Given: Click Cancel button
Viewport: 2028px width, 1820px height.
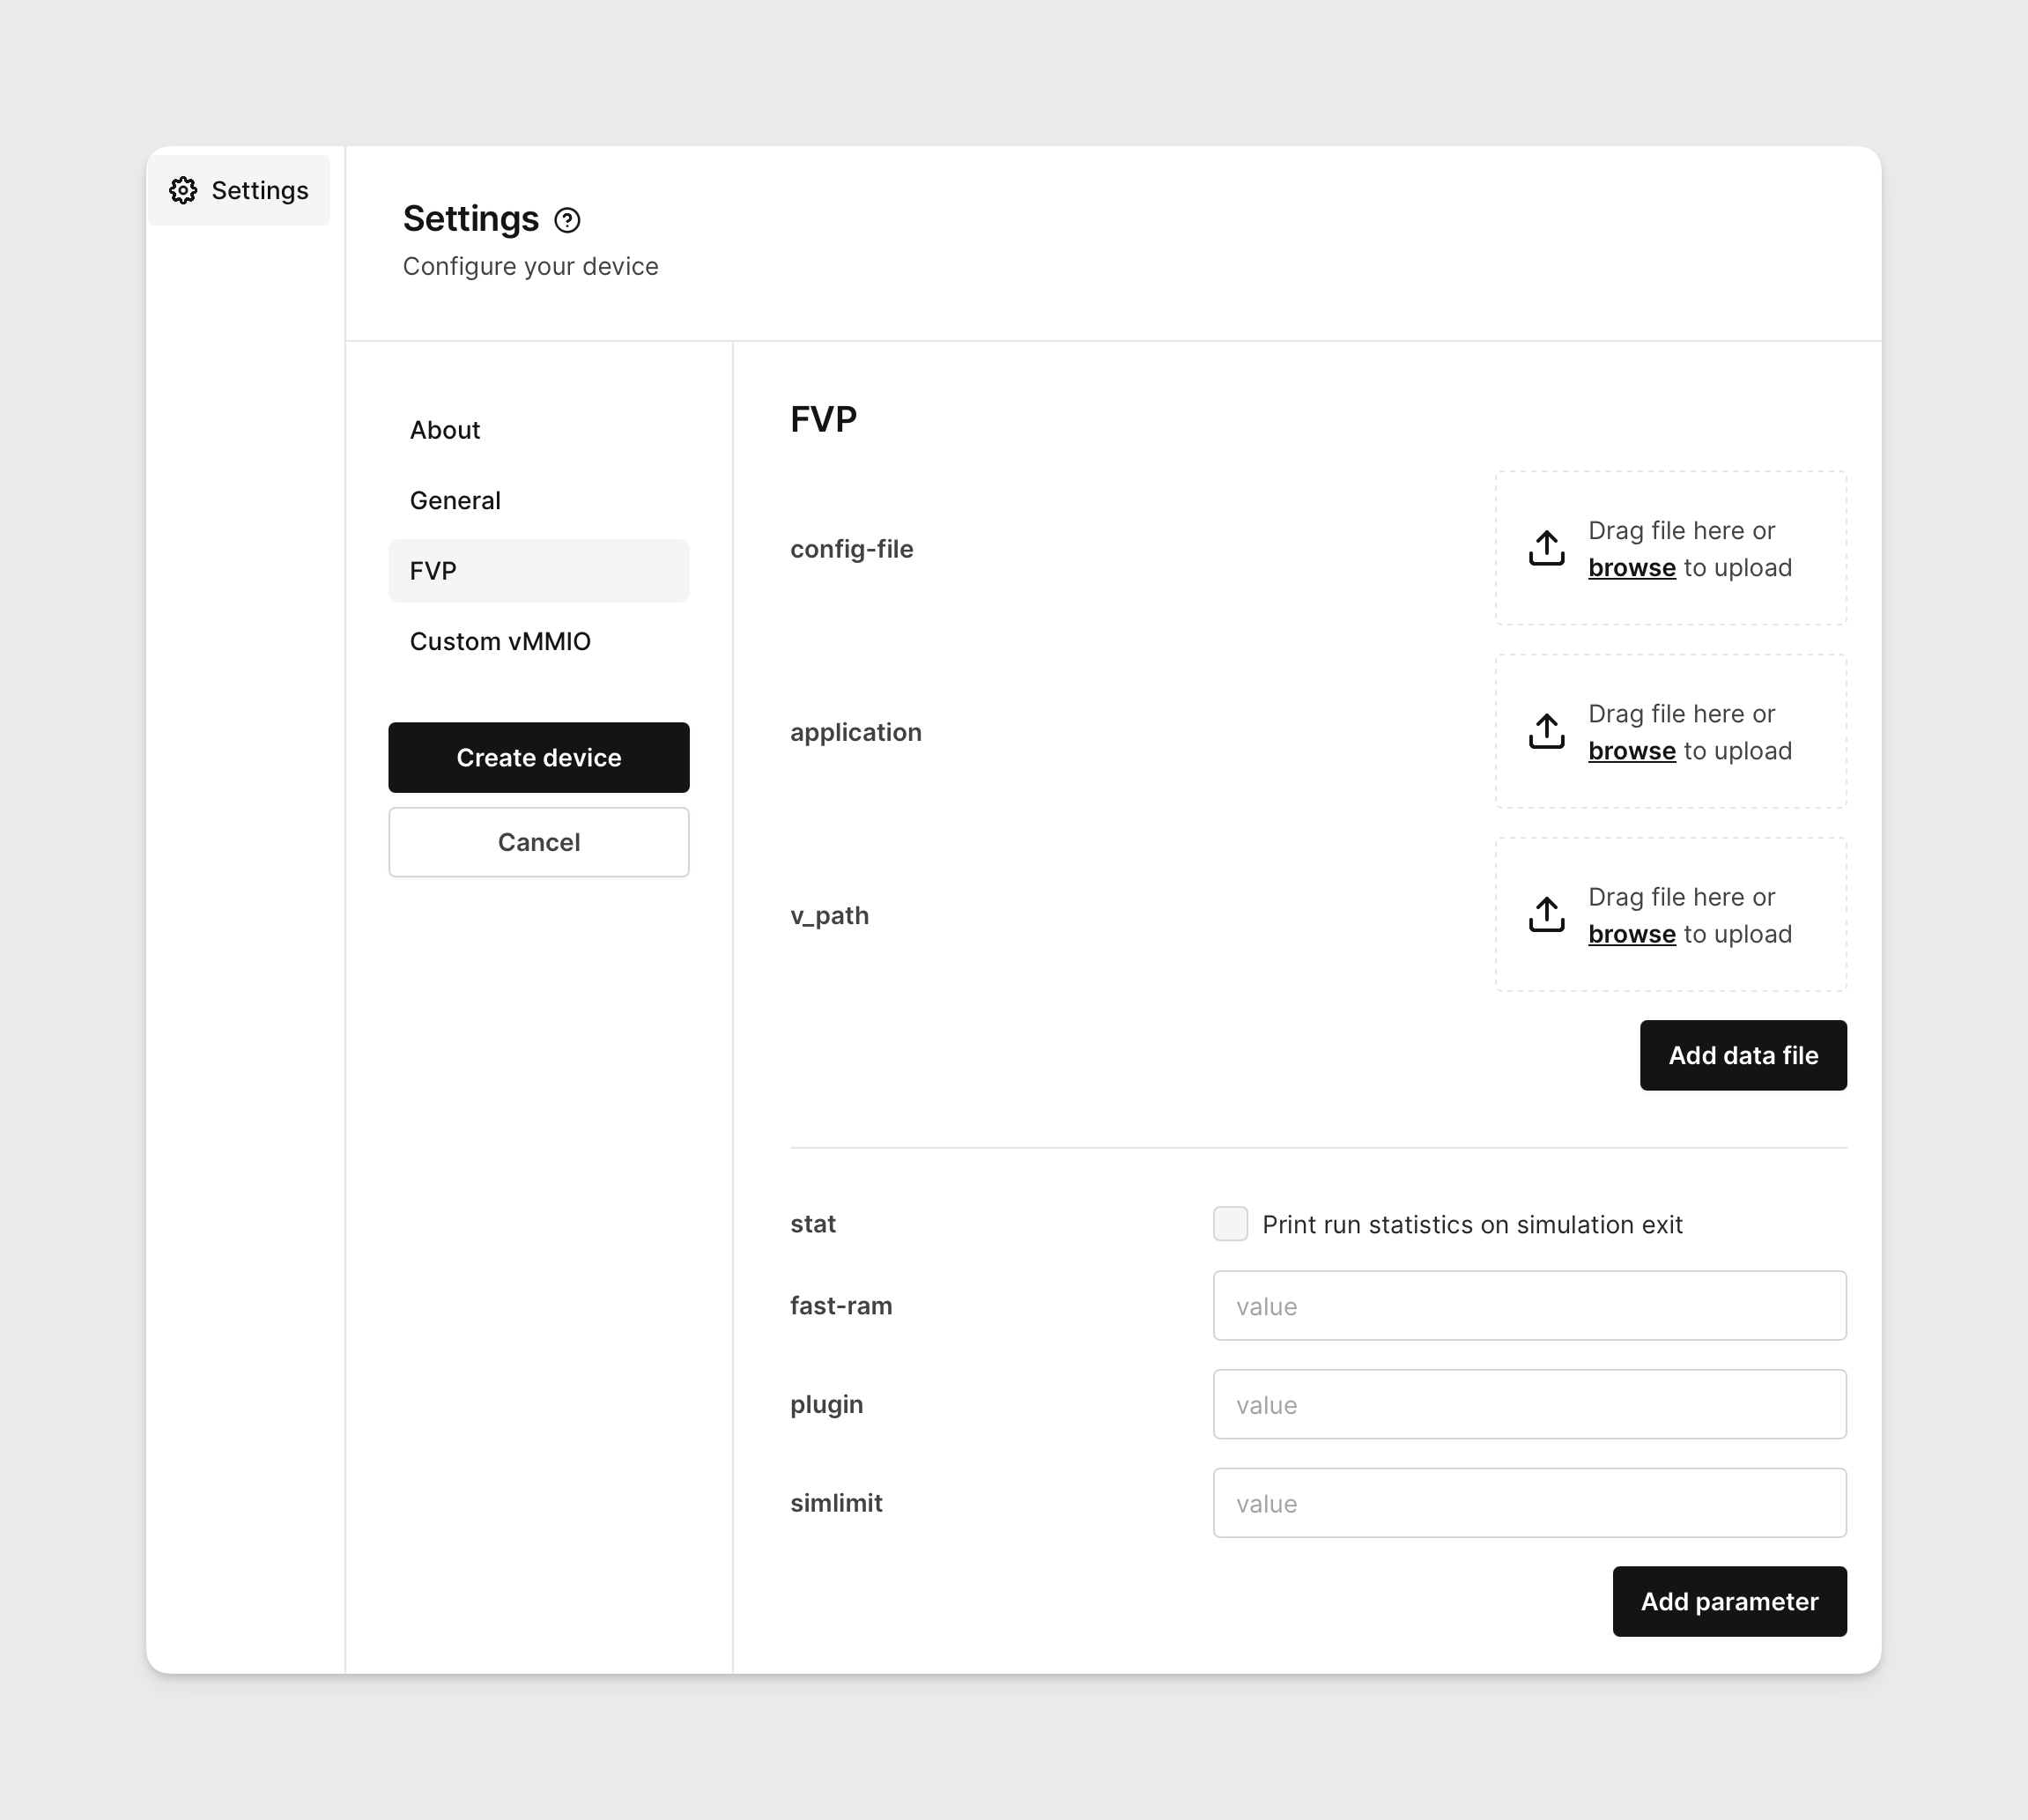Looking at the screenshot, I should coord(539,841).
